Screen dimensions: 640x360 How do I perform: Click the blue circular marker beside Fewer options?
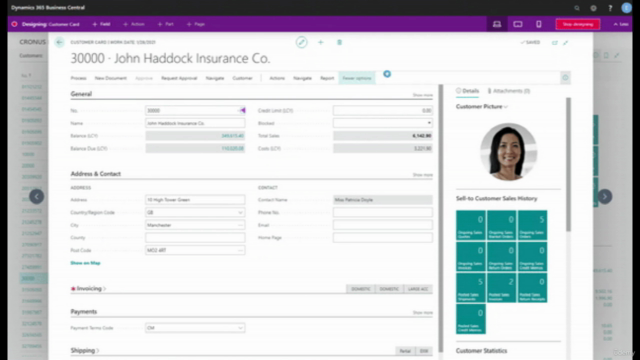tap(387, 74)
